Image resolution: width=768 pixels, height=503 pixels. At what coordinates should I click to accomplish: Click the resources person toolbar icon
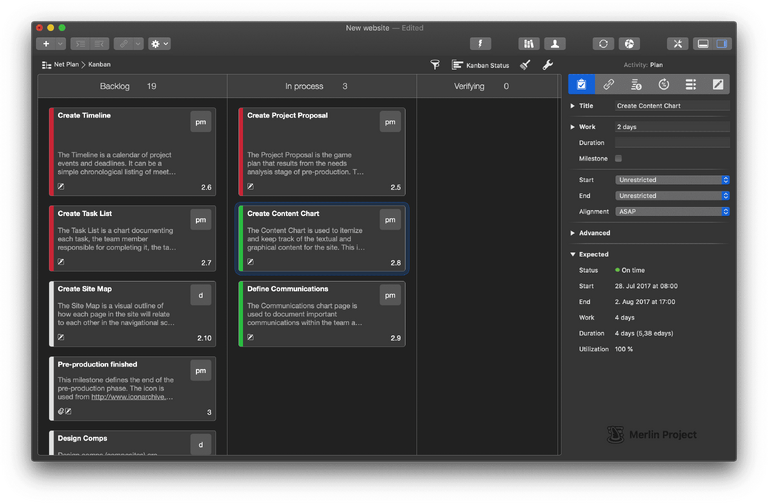pos(553,44)
